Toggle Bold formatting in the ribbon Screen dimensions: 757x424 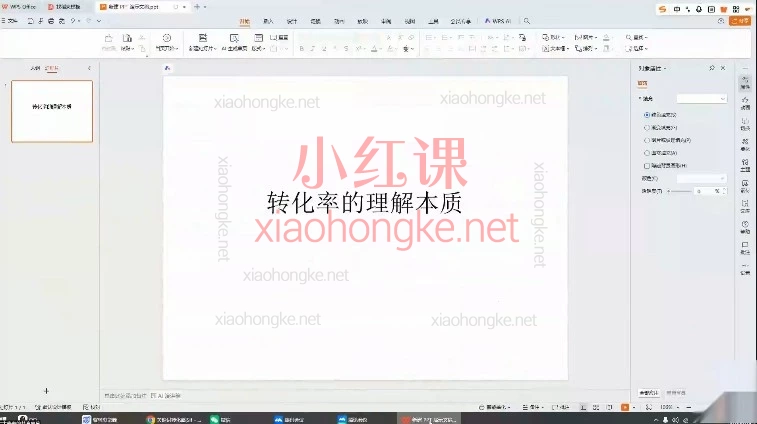pos(302,49)
